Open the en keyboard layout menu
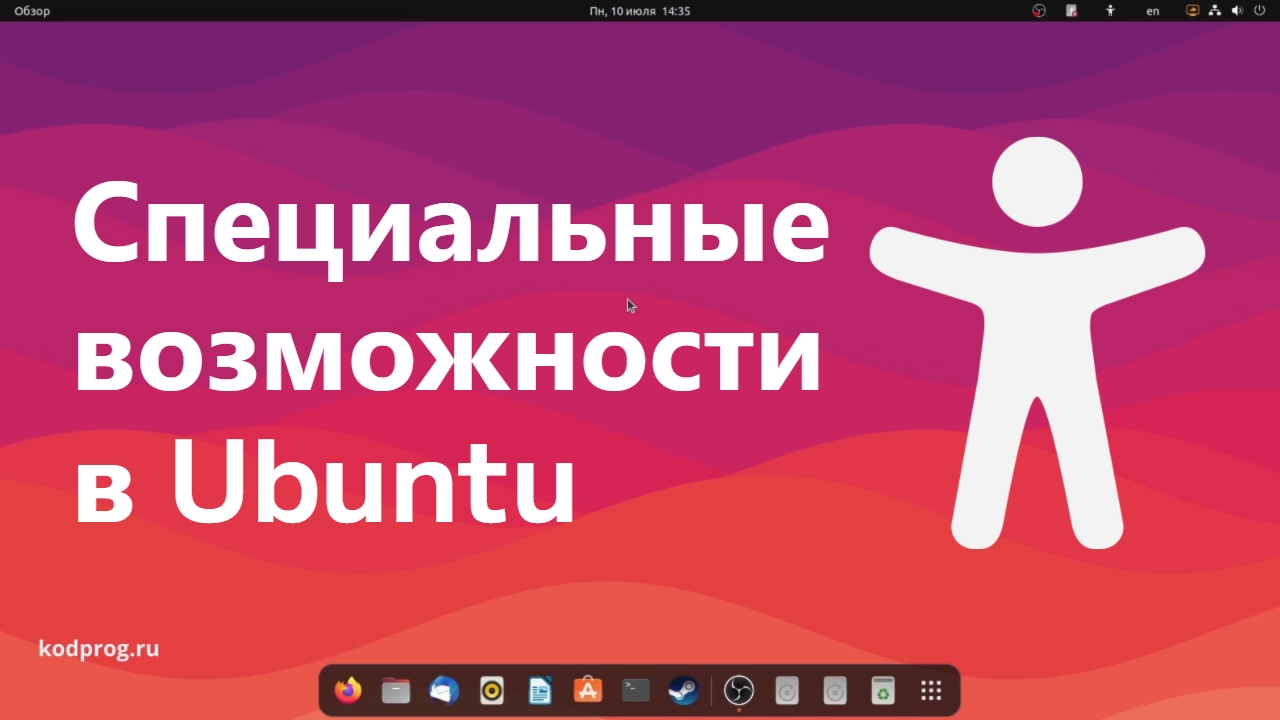The height and width of the screenshot is (720, 1280). 1153,11
